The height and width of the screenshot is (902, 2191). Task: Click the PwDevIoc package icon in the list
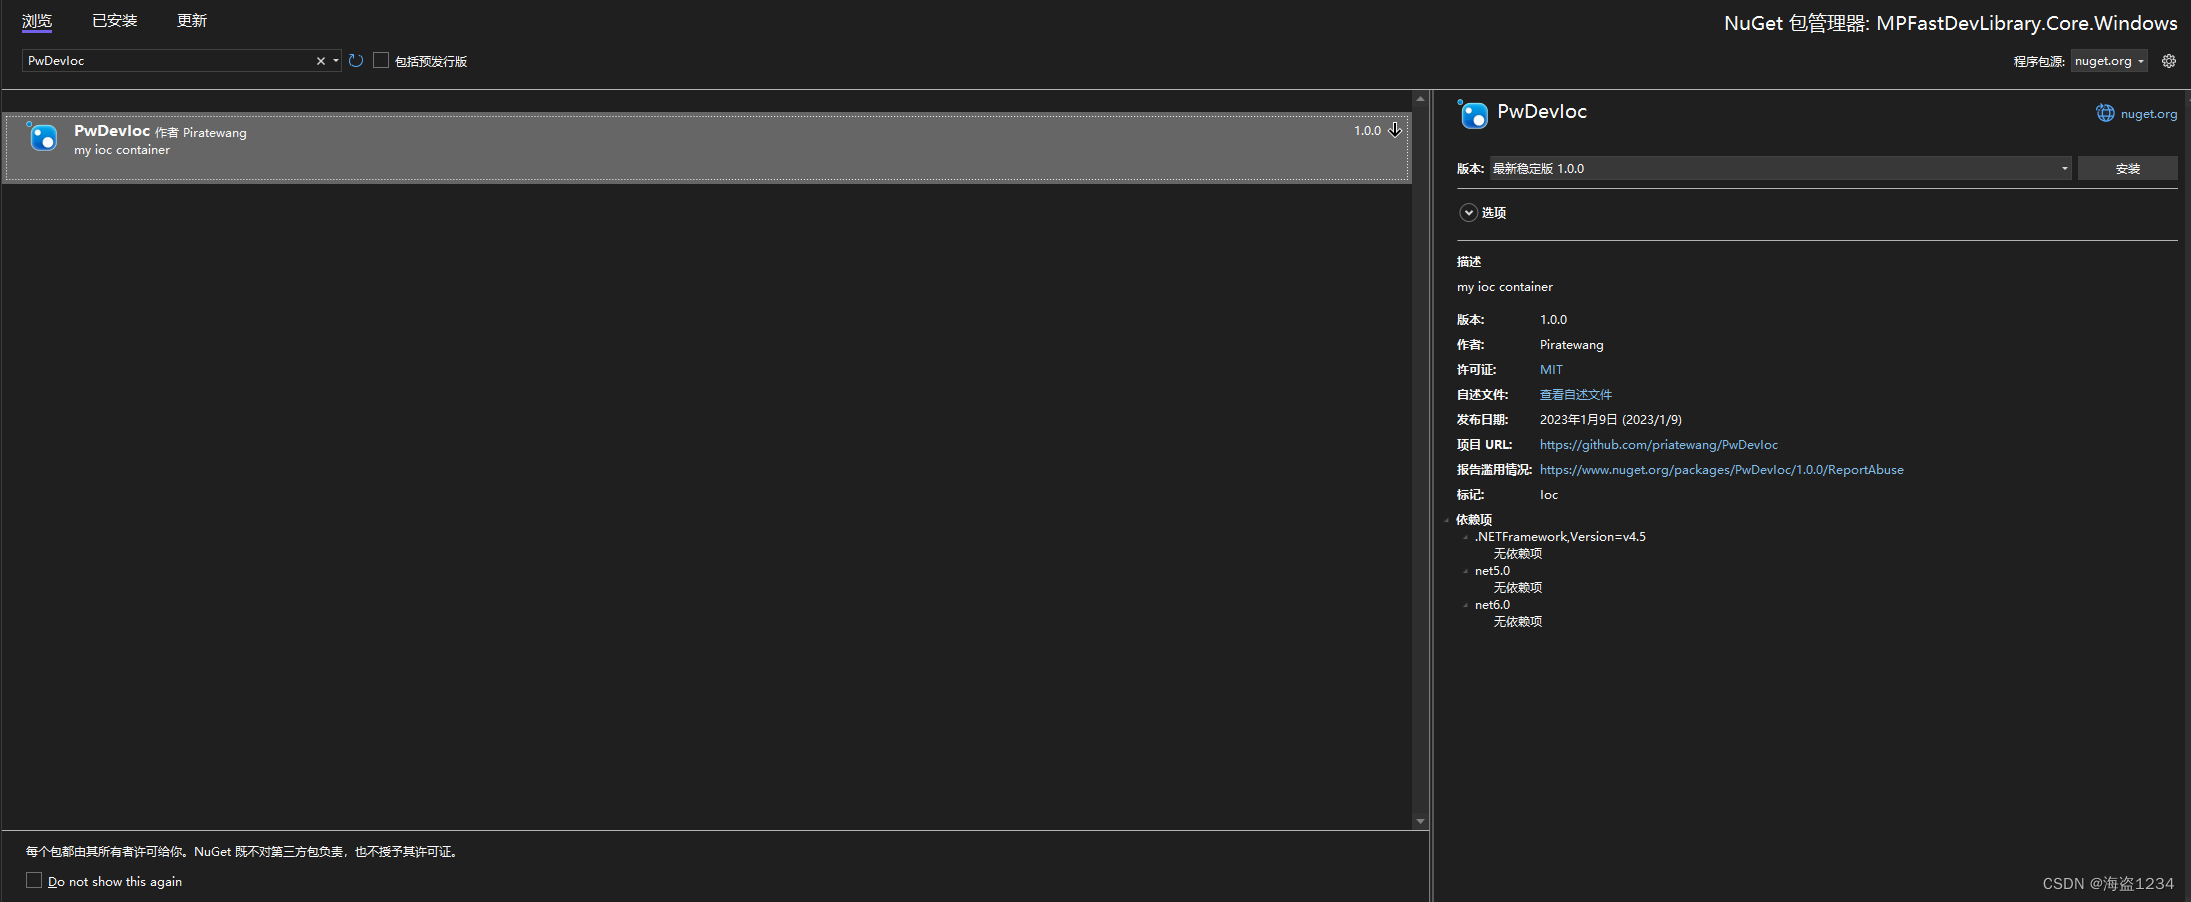42,137
